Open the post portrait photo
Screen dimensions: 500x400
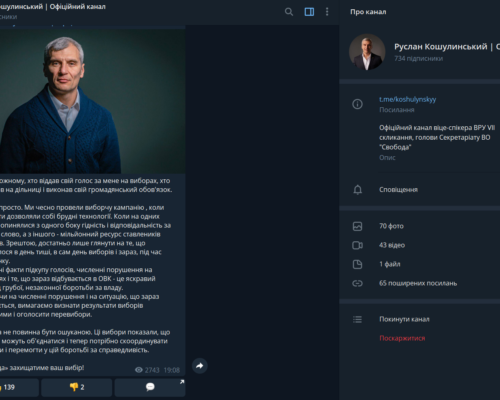93,101
